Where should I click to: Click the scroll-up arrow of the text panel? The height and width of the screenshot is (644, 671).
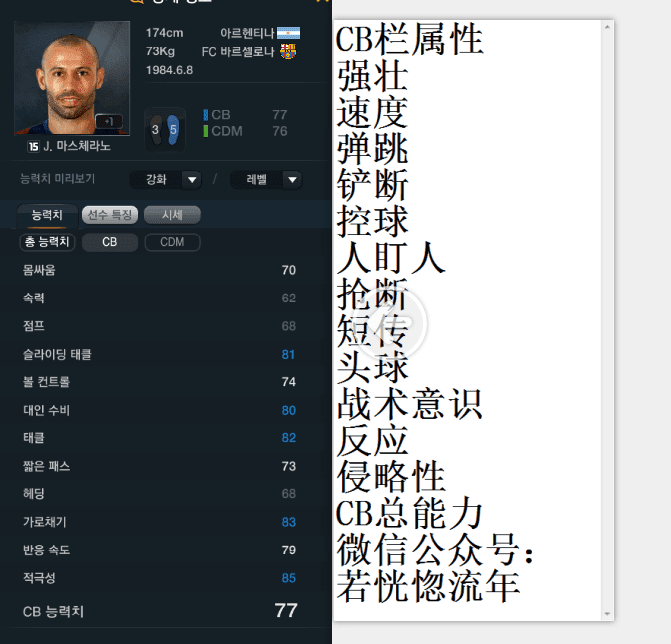[x=607, y=27]
